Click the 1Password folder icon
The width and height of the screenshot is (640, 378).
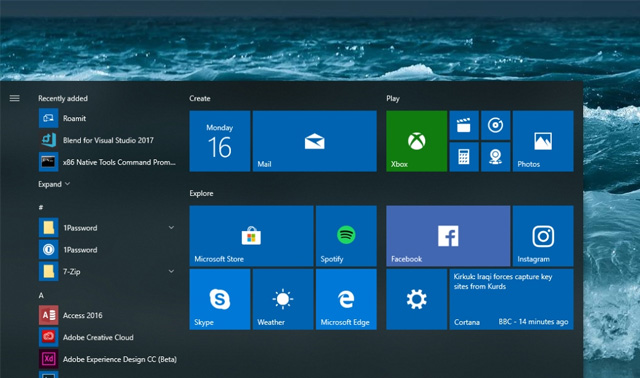click(x=49, y=228)
